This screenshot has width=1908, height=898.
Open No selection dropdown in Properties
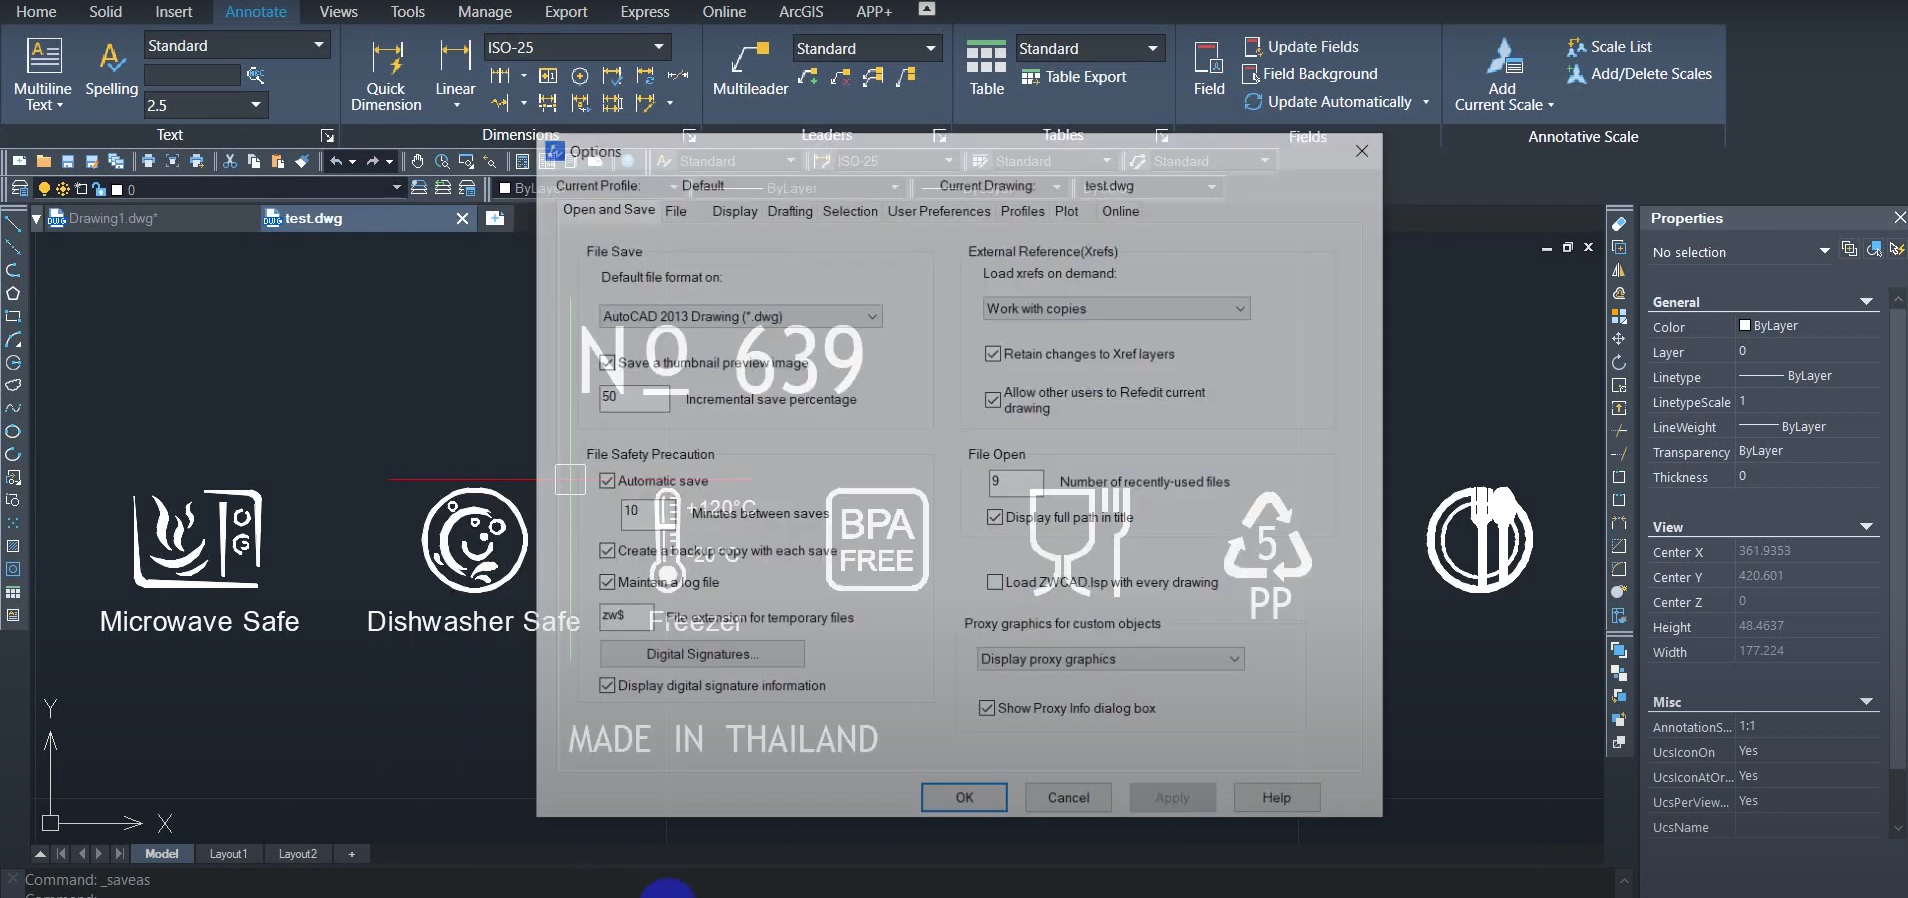[x=1741, y=252]
